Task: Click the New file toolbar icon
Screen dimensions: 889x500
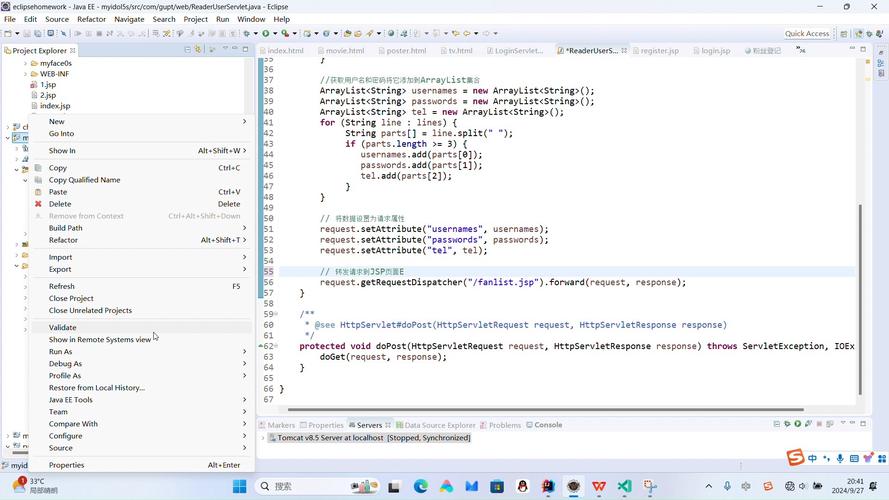Action: click(x=8, y=33)
